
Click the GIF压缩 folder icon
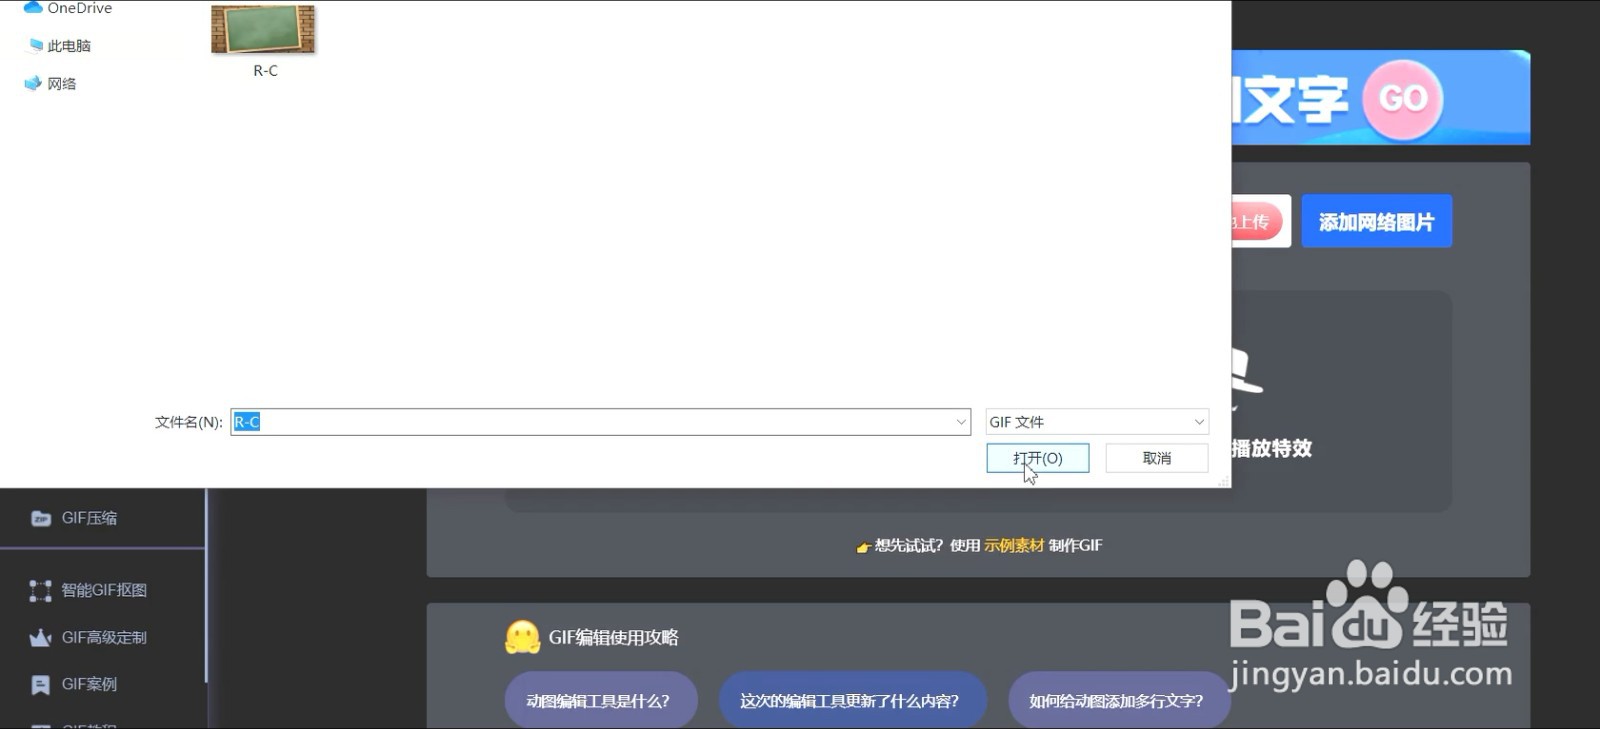pyautogui.click(x=41, y=518)
